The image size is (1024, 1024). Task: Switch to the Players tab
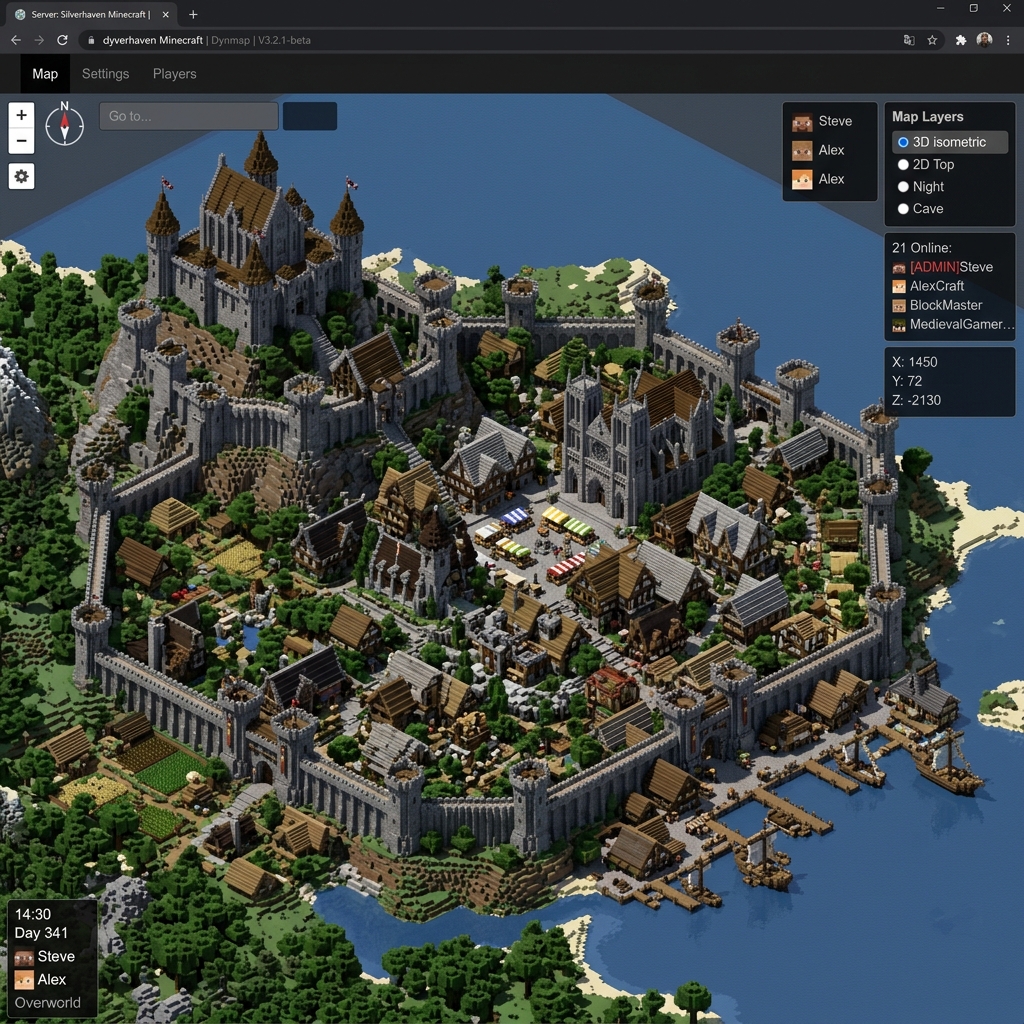pyautogui.click(x=174, y=74)
